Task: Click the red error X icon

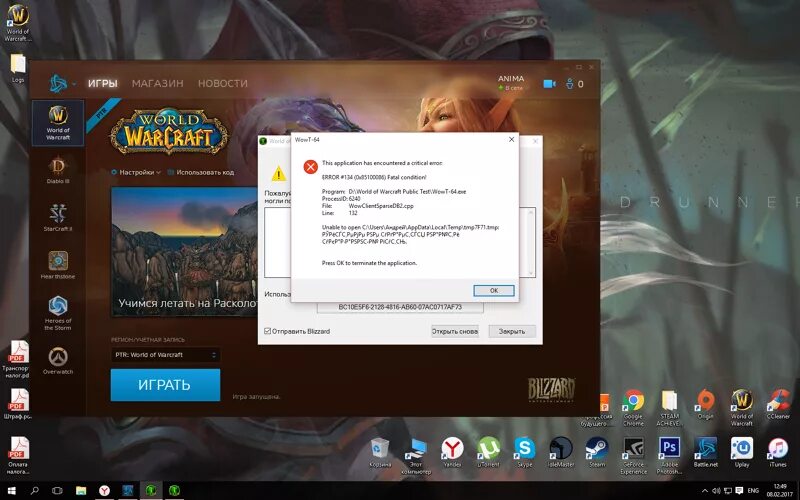Action: [310, 167]
